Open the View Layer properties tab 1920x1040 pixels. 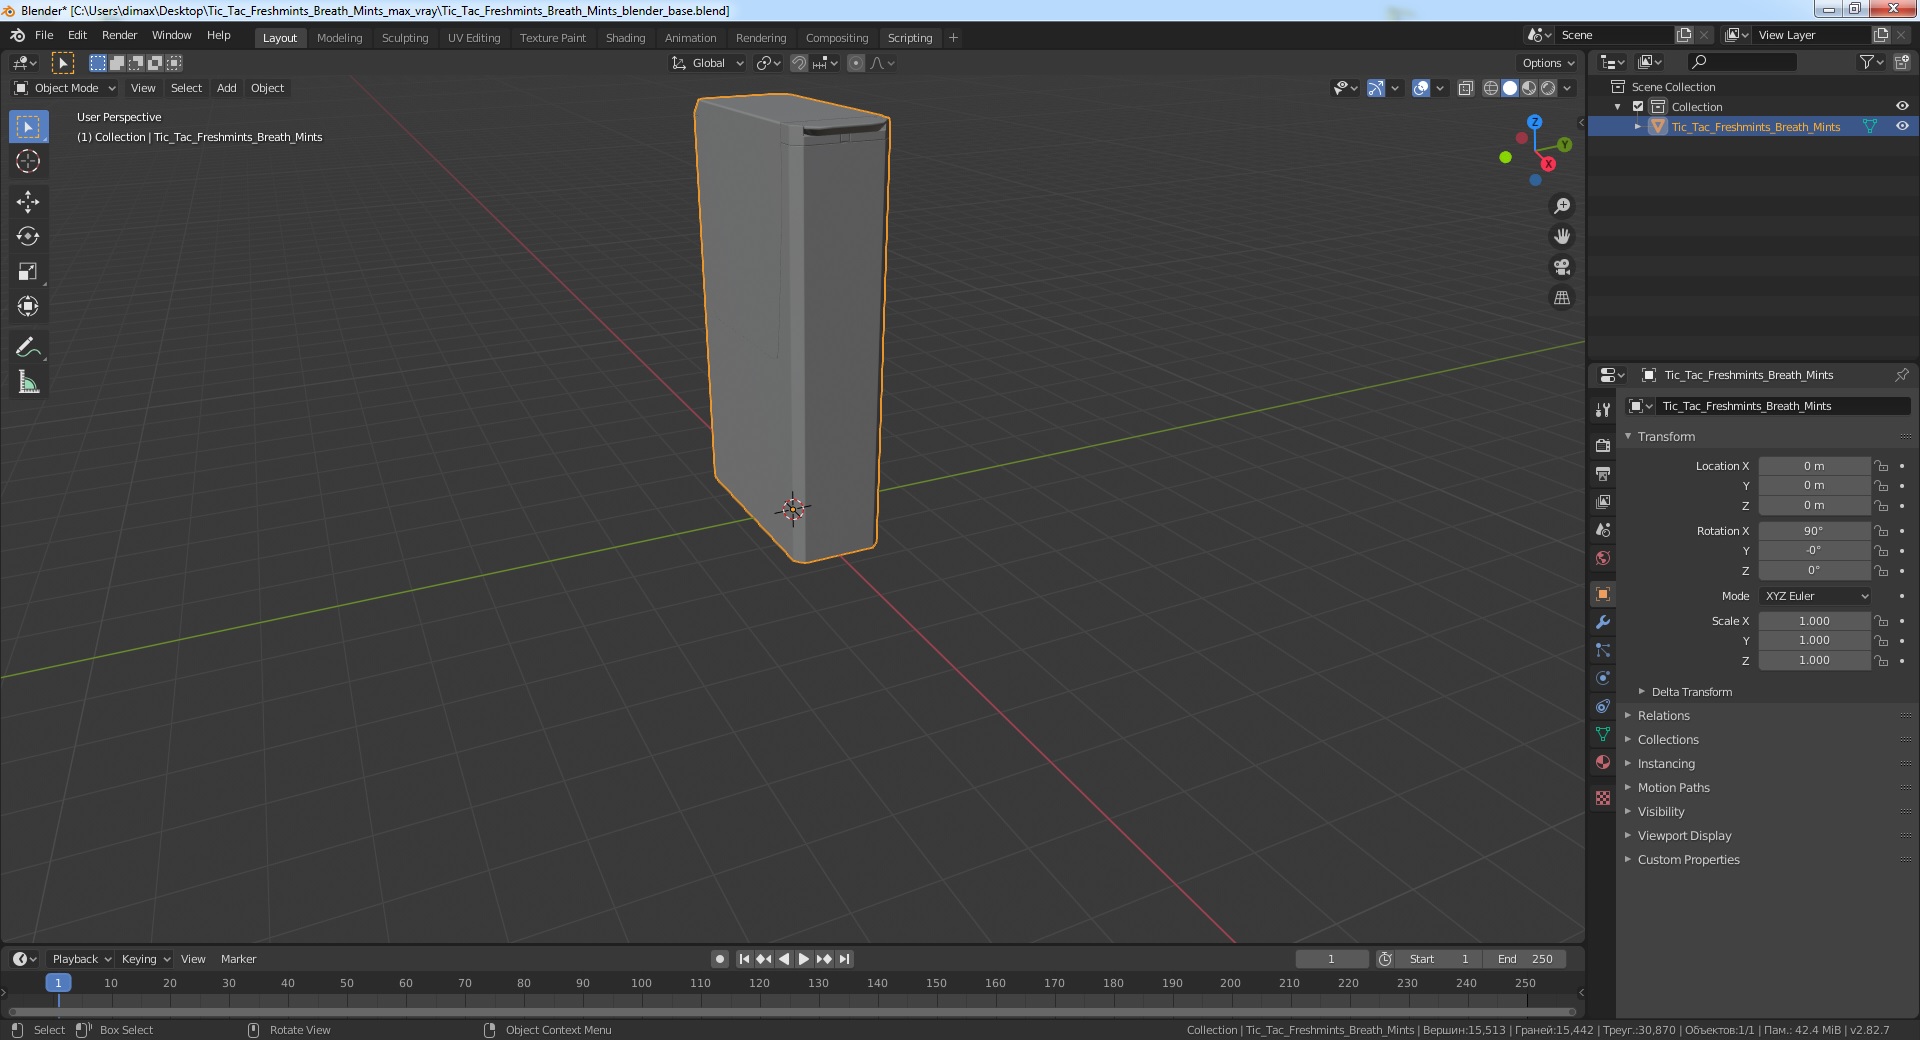tap(1603, 501)
